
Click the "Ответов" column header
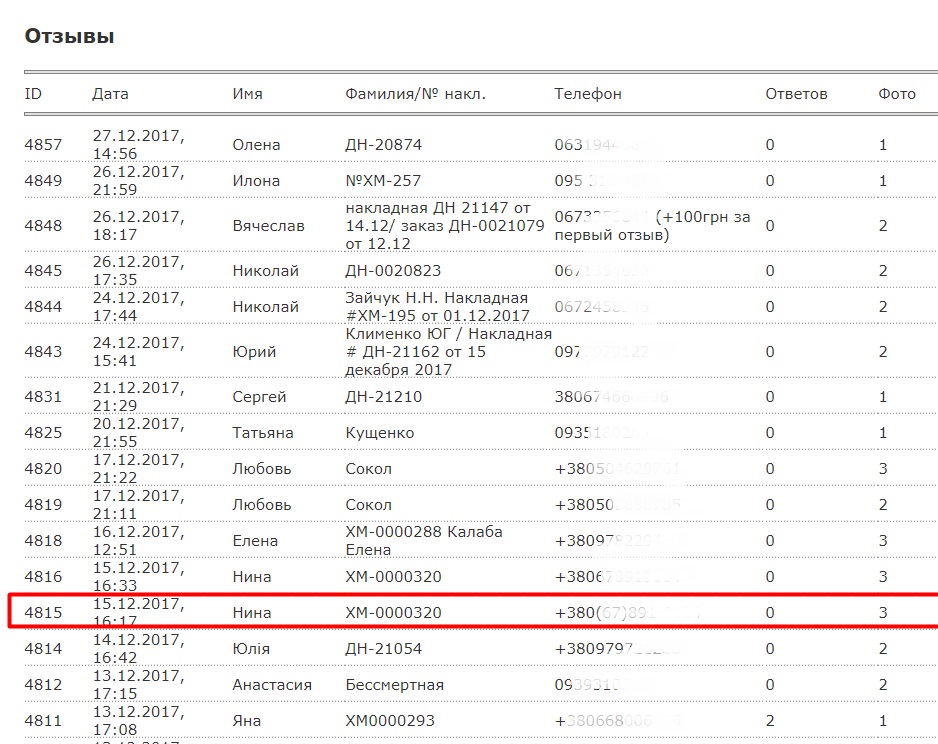click(x=796, y=94)
